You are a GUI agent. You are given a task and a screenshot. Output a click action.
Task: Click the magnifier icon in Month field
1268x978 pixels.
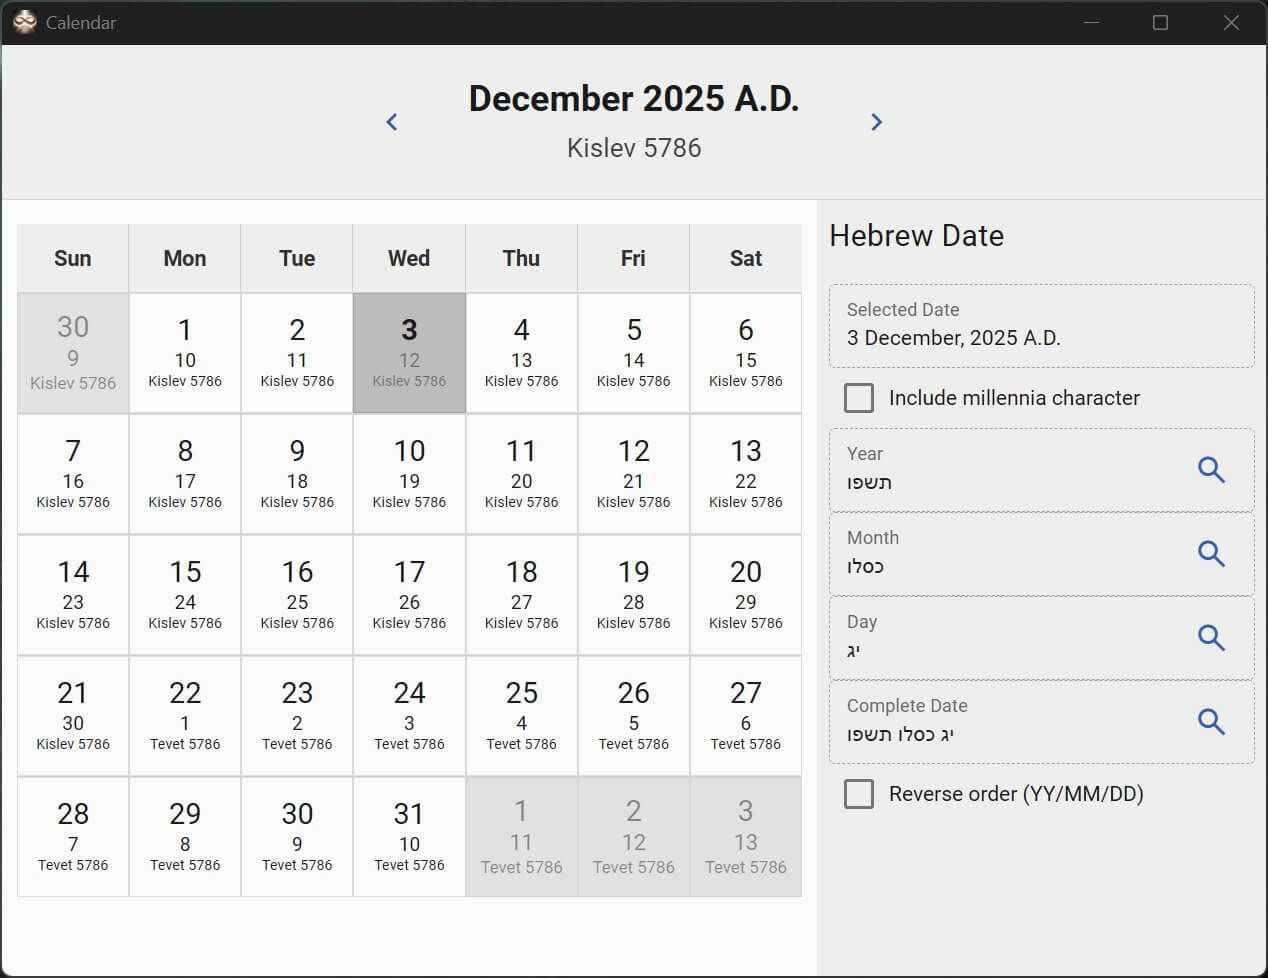(1211, 553)
